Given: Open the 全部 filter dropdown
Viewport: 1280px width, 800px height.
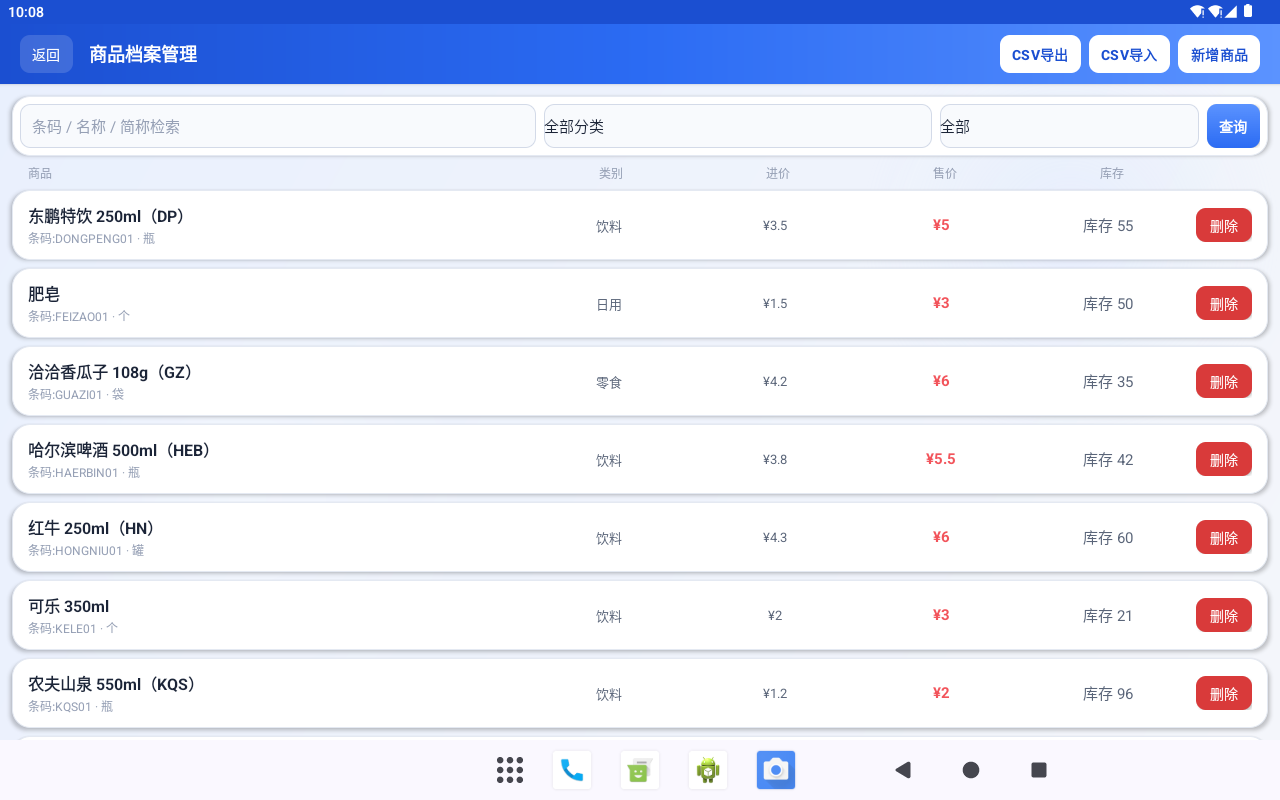Looking at the screenshot, I should click(1069, 126).
